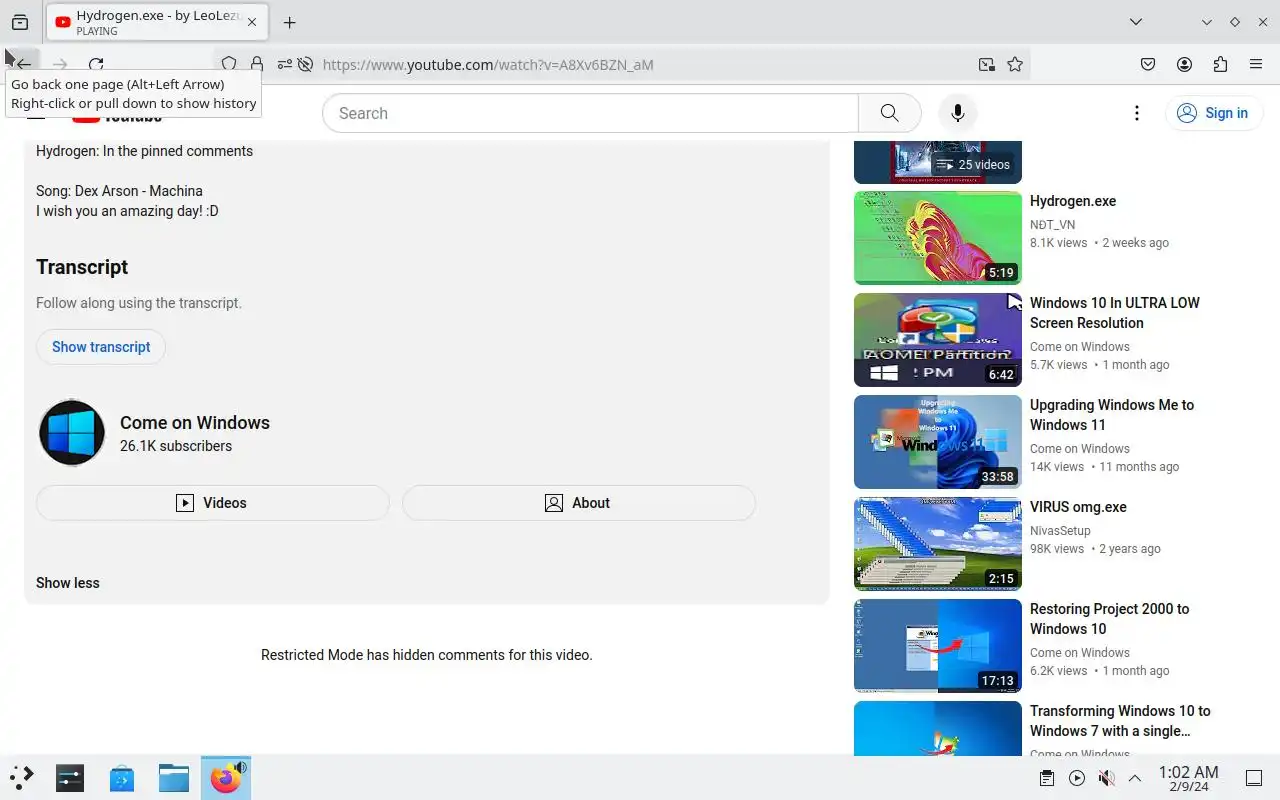Reload the current YouTube page
The image size is (1280, 800).
pos(96,64)
